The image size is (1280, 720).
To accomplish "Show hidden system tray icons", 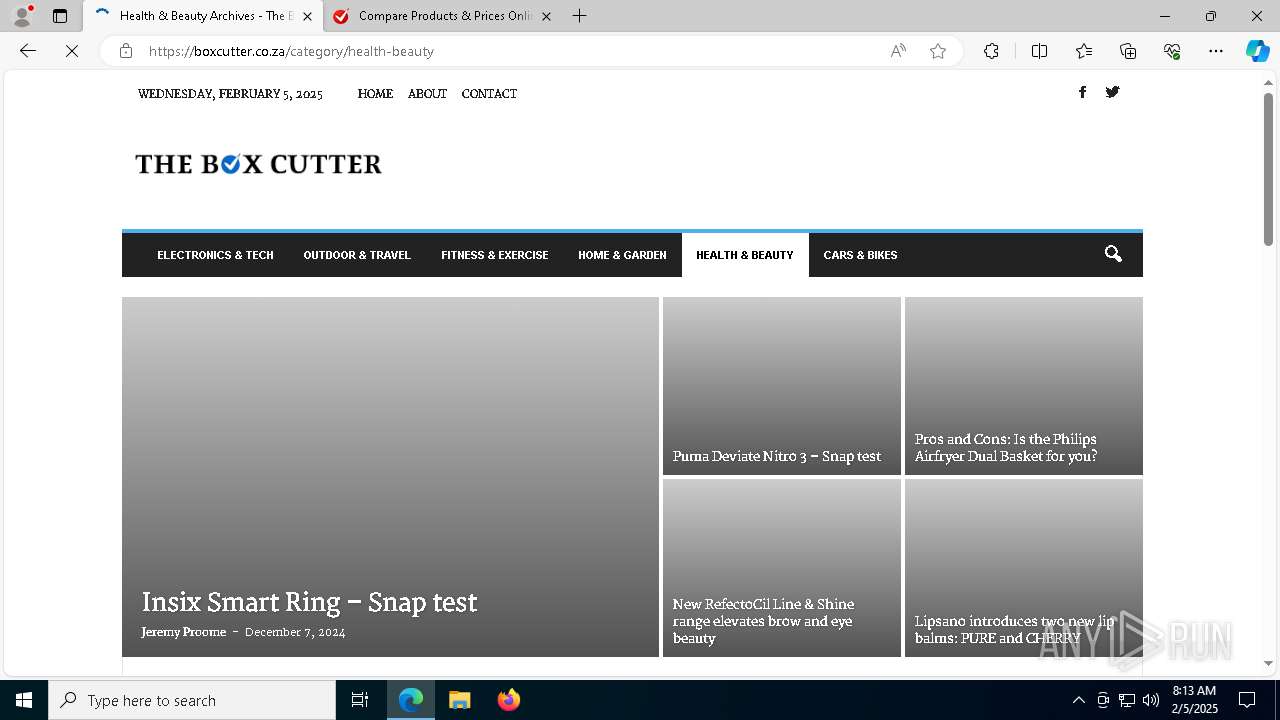I will click(1078, 700).
